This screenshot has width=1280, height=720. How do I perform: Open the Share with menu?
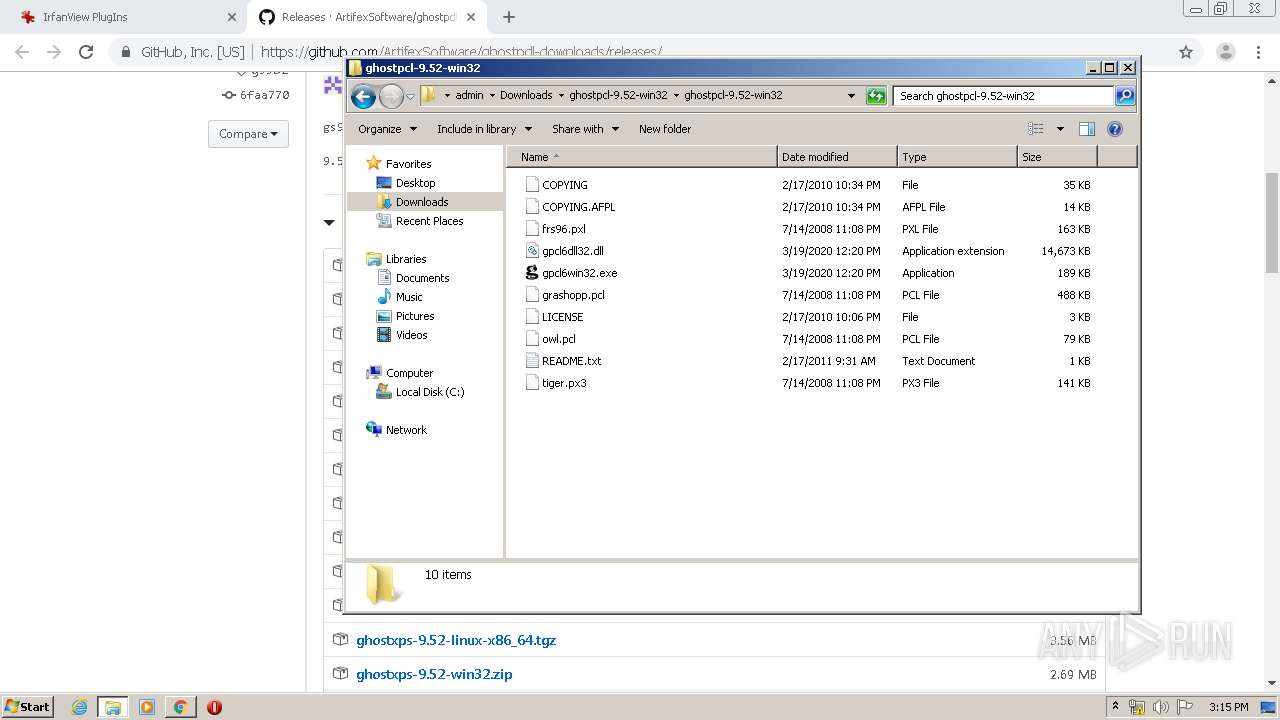[585, 129]
